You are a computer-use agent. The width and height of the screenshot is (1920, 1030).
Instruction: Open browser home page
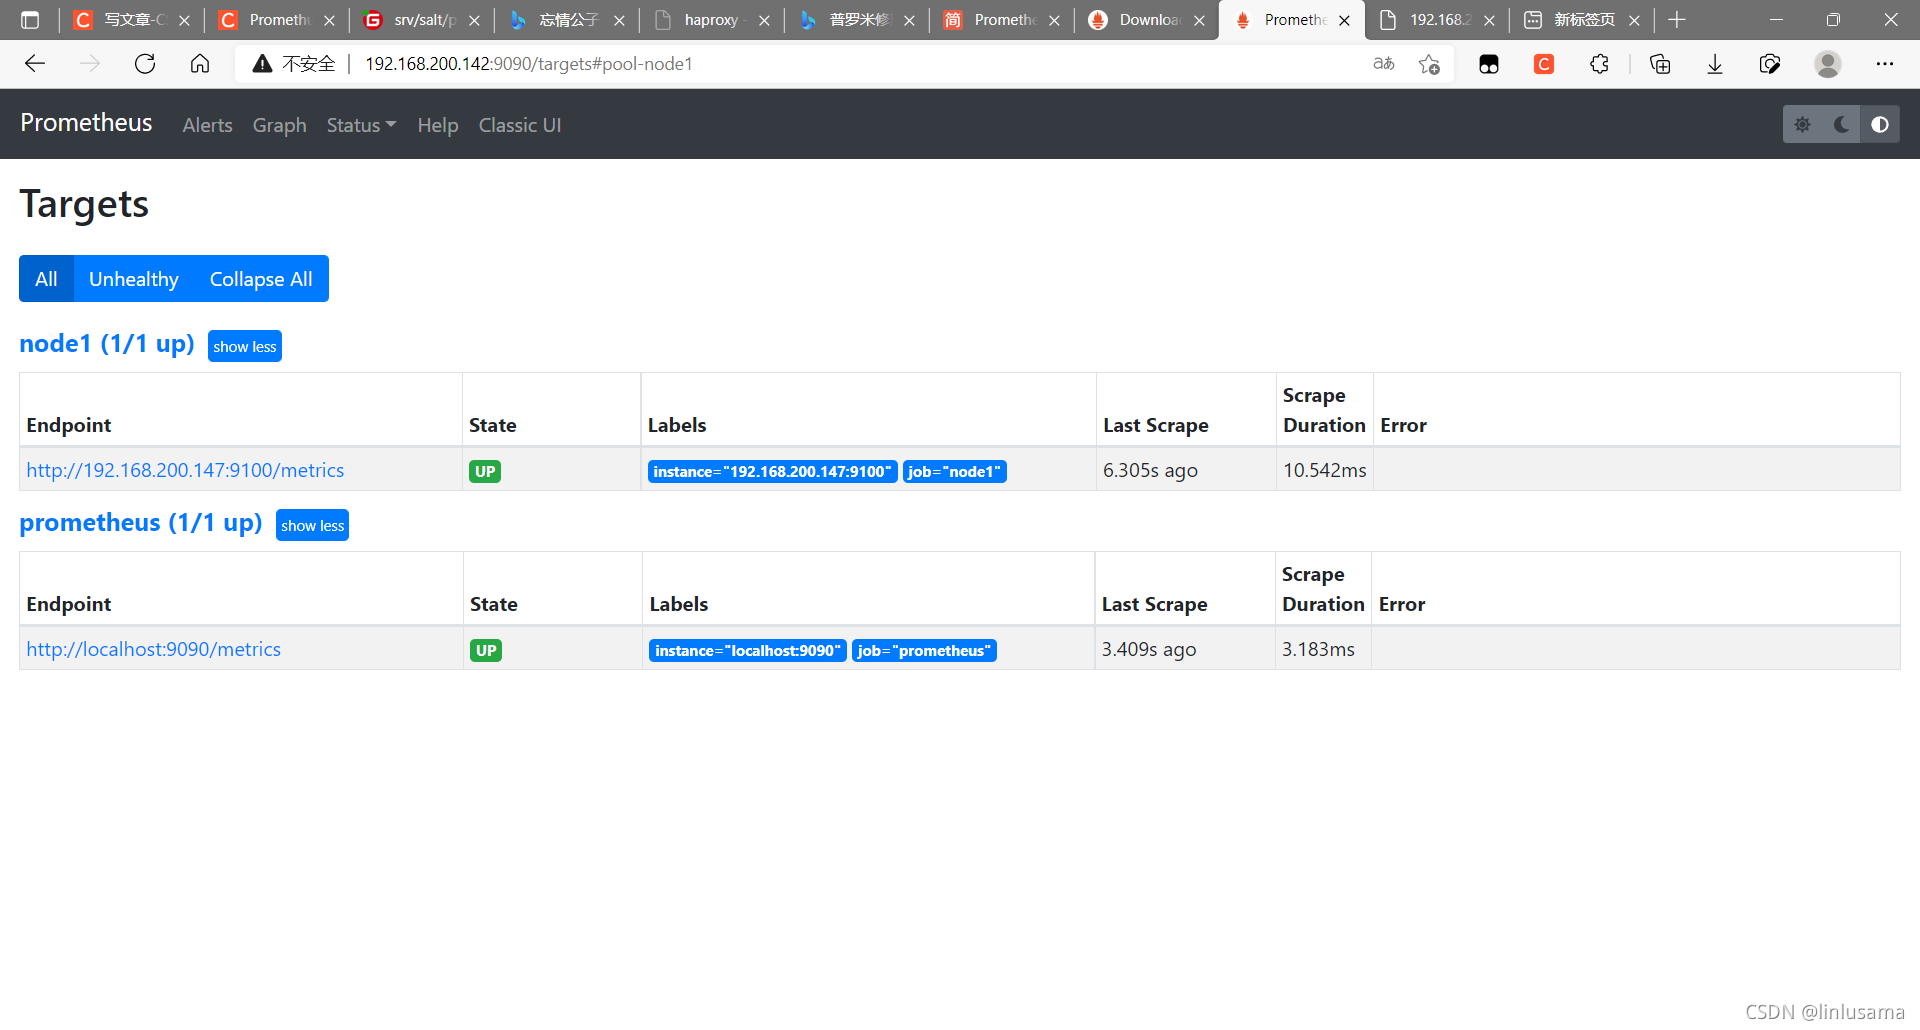[x=200, y=64]
